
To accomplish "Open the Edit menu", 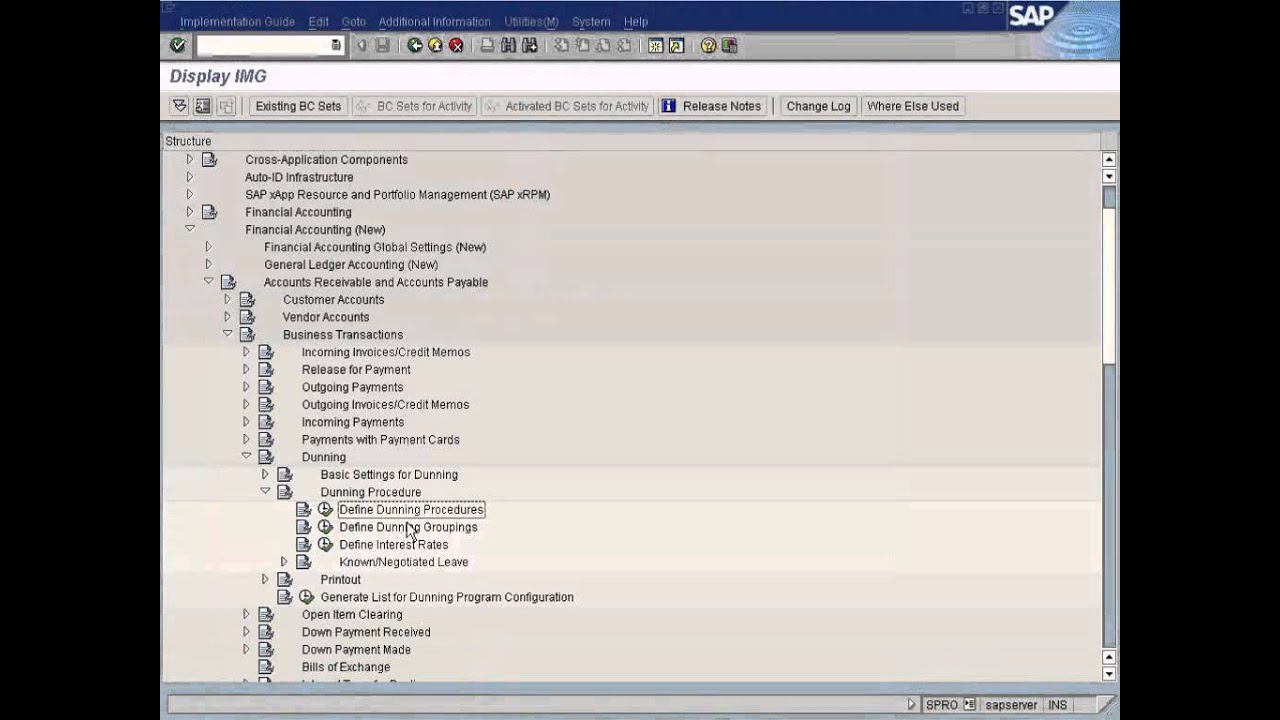I will [318, 21].
